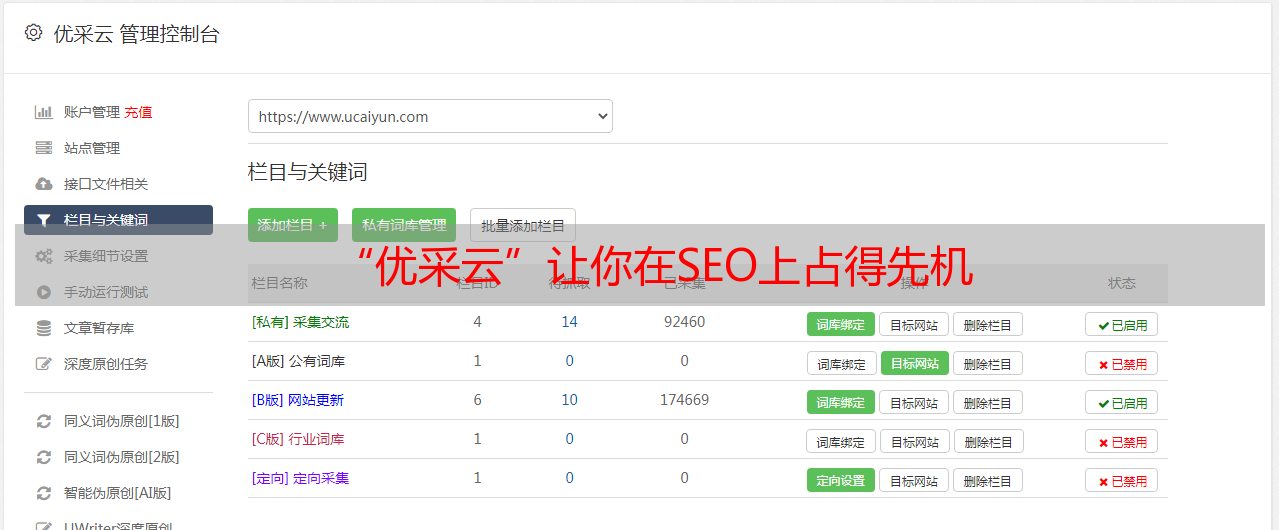Click refresh icon beside 智能伪原创[AI版]
1279x530 pixels.
pos(43,493)
